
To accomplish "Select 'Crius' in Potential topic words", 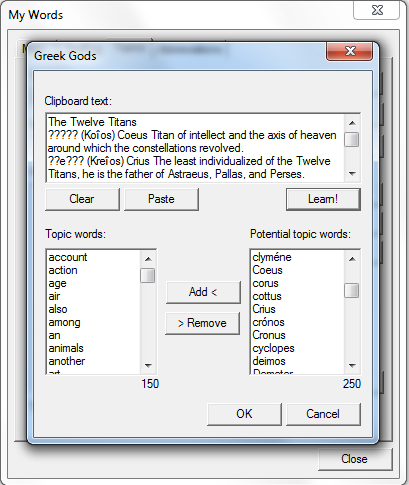I will 297,309.
